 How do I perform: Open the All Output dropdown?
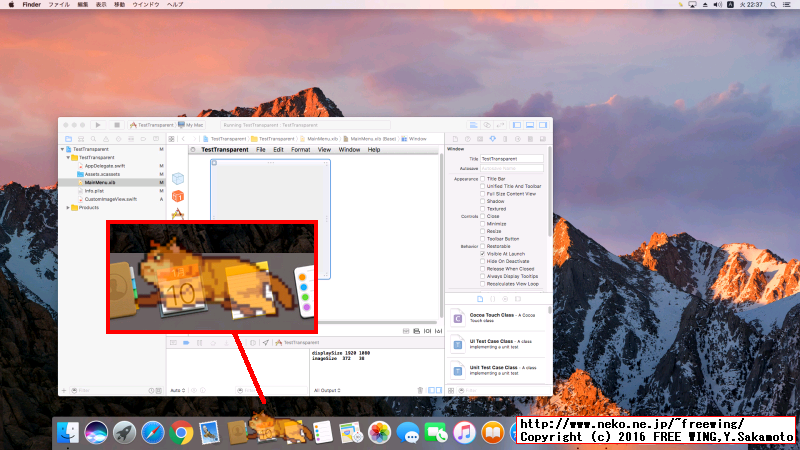[327, 390]
